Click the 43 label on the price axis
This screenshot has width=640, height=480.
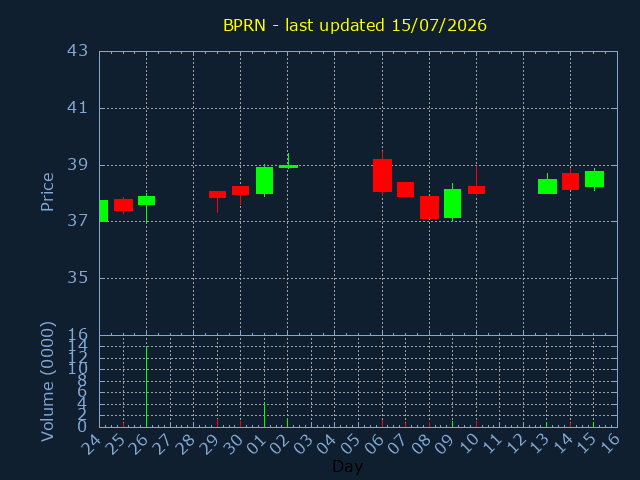[77, 51]
